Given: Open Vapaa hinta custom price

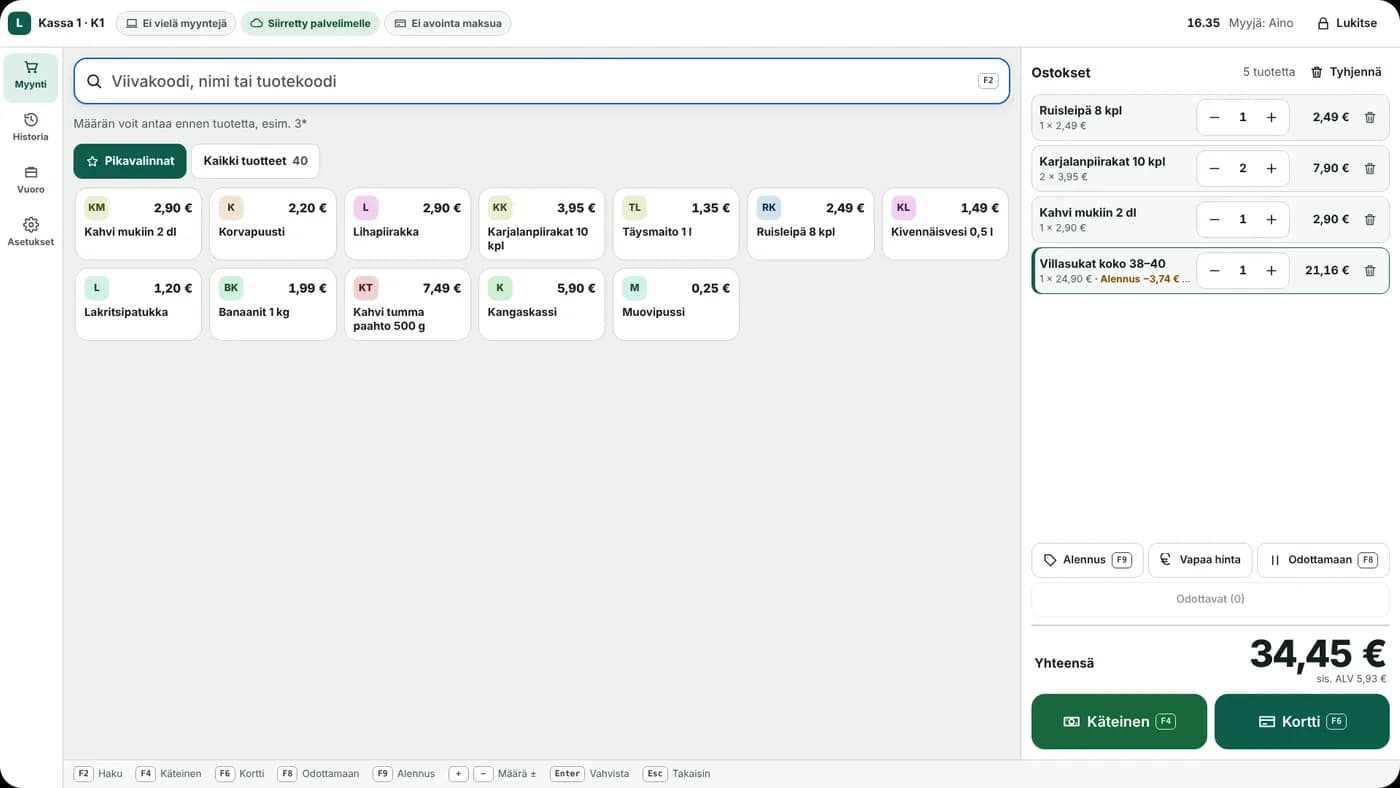Looking at the screenshot, I should [1200, 560].
